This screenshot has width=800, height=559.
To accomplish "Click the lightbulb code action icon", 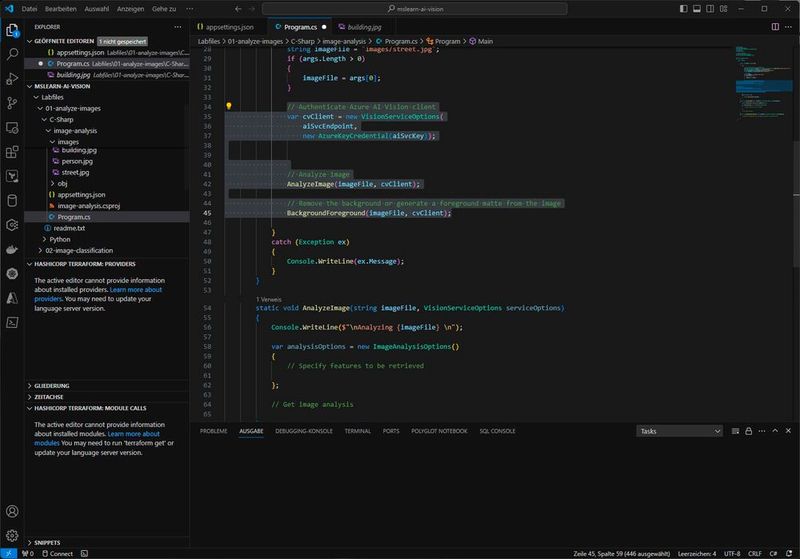I will coord(229,106).
